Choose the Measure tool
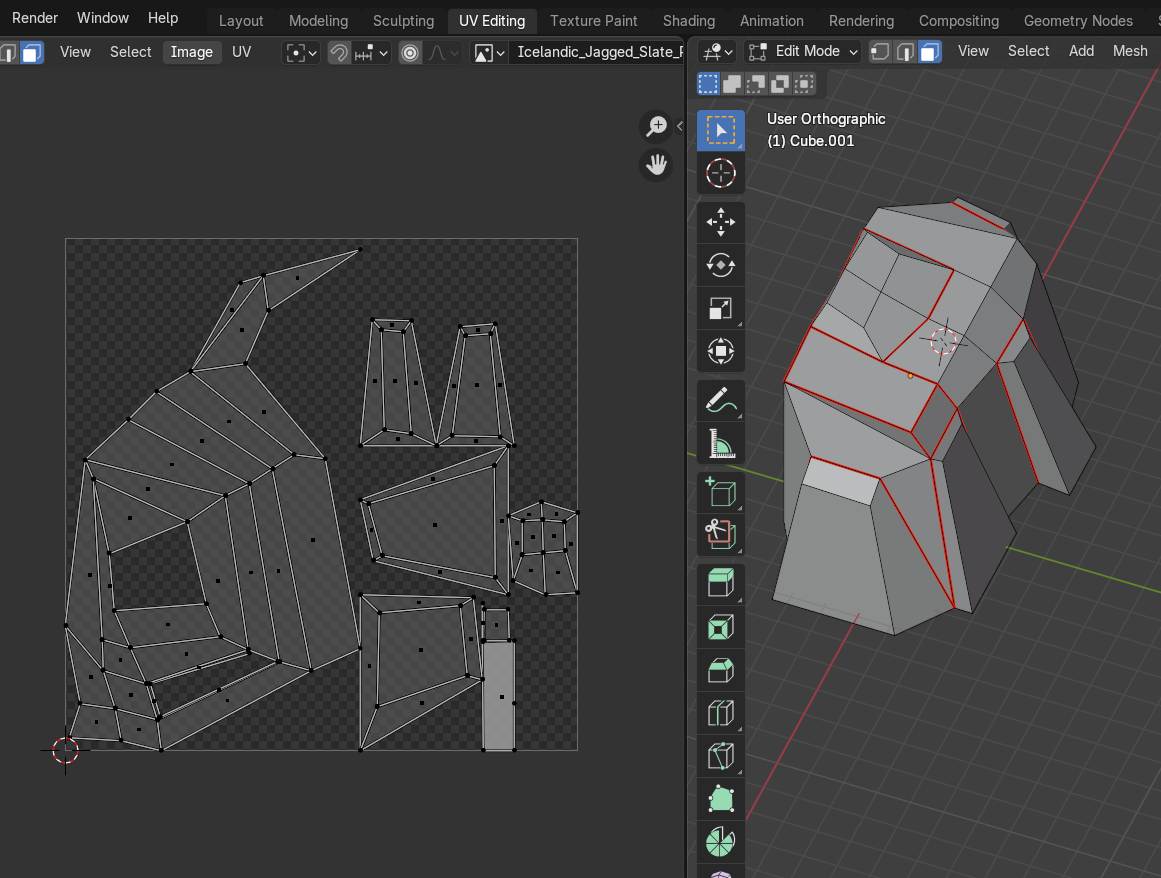This screenshot has height=878, width=1161. pyautogui.click(x=720, y=443)
